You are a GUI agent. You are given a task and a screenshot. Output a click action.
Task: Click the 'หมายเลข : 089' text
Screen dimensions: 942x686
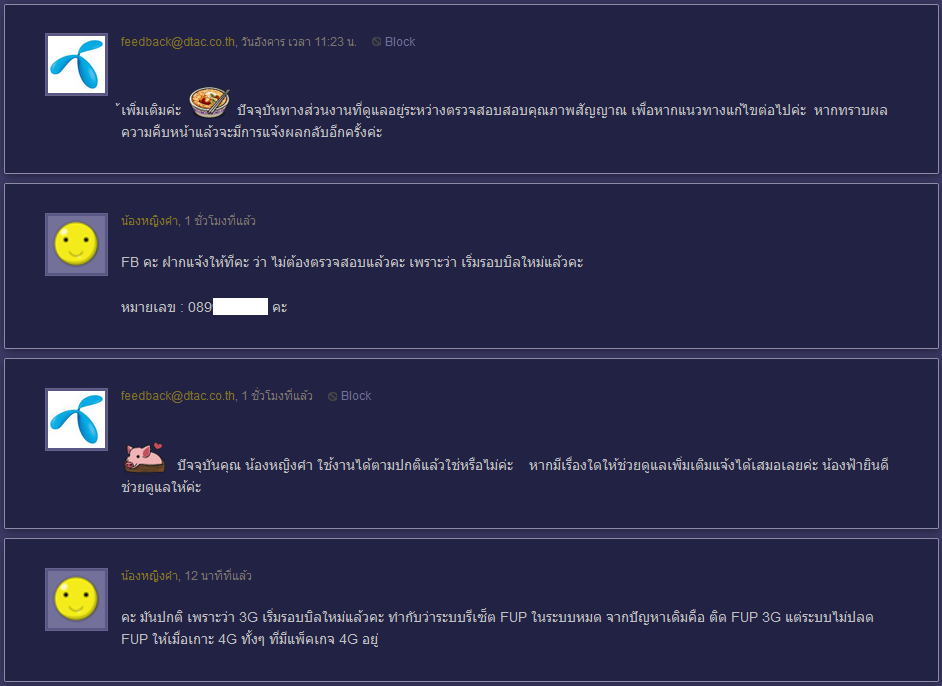pos(166,307)
